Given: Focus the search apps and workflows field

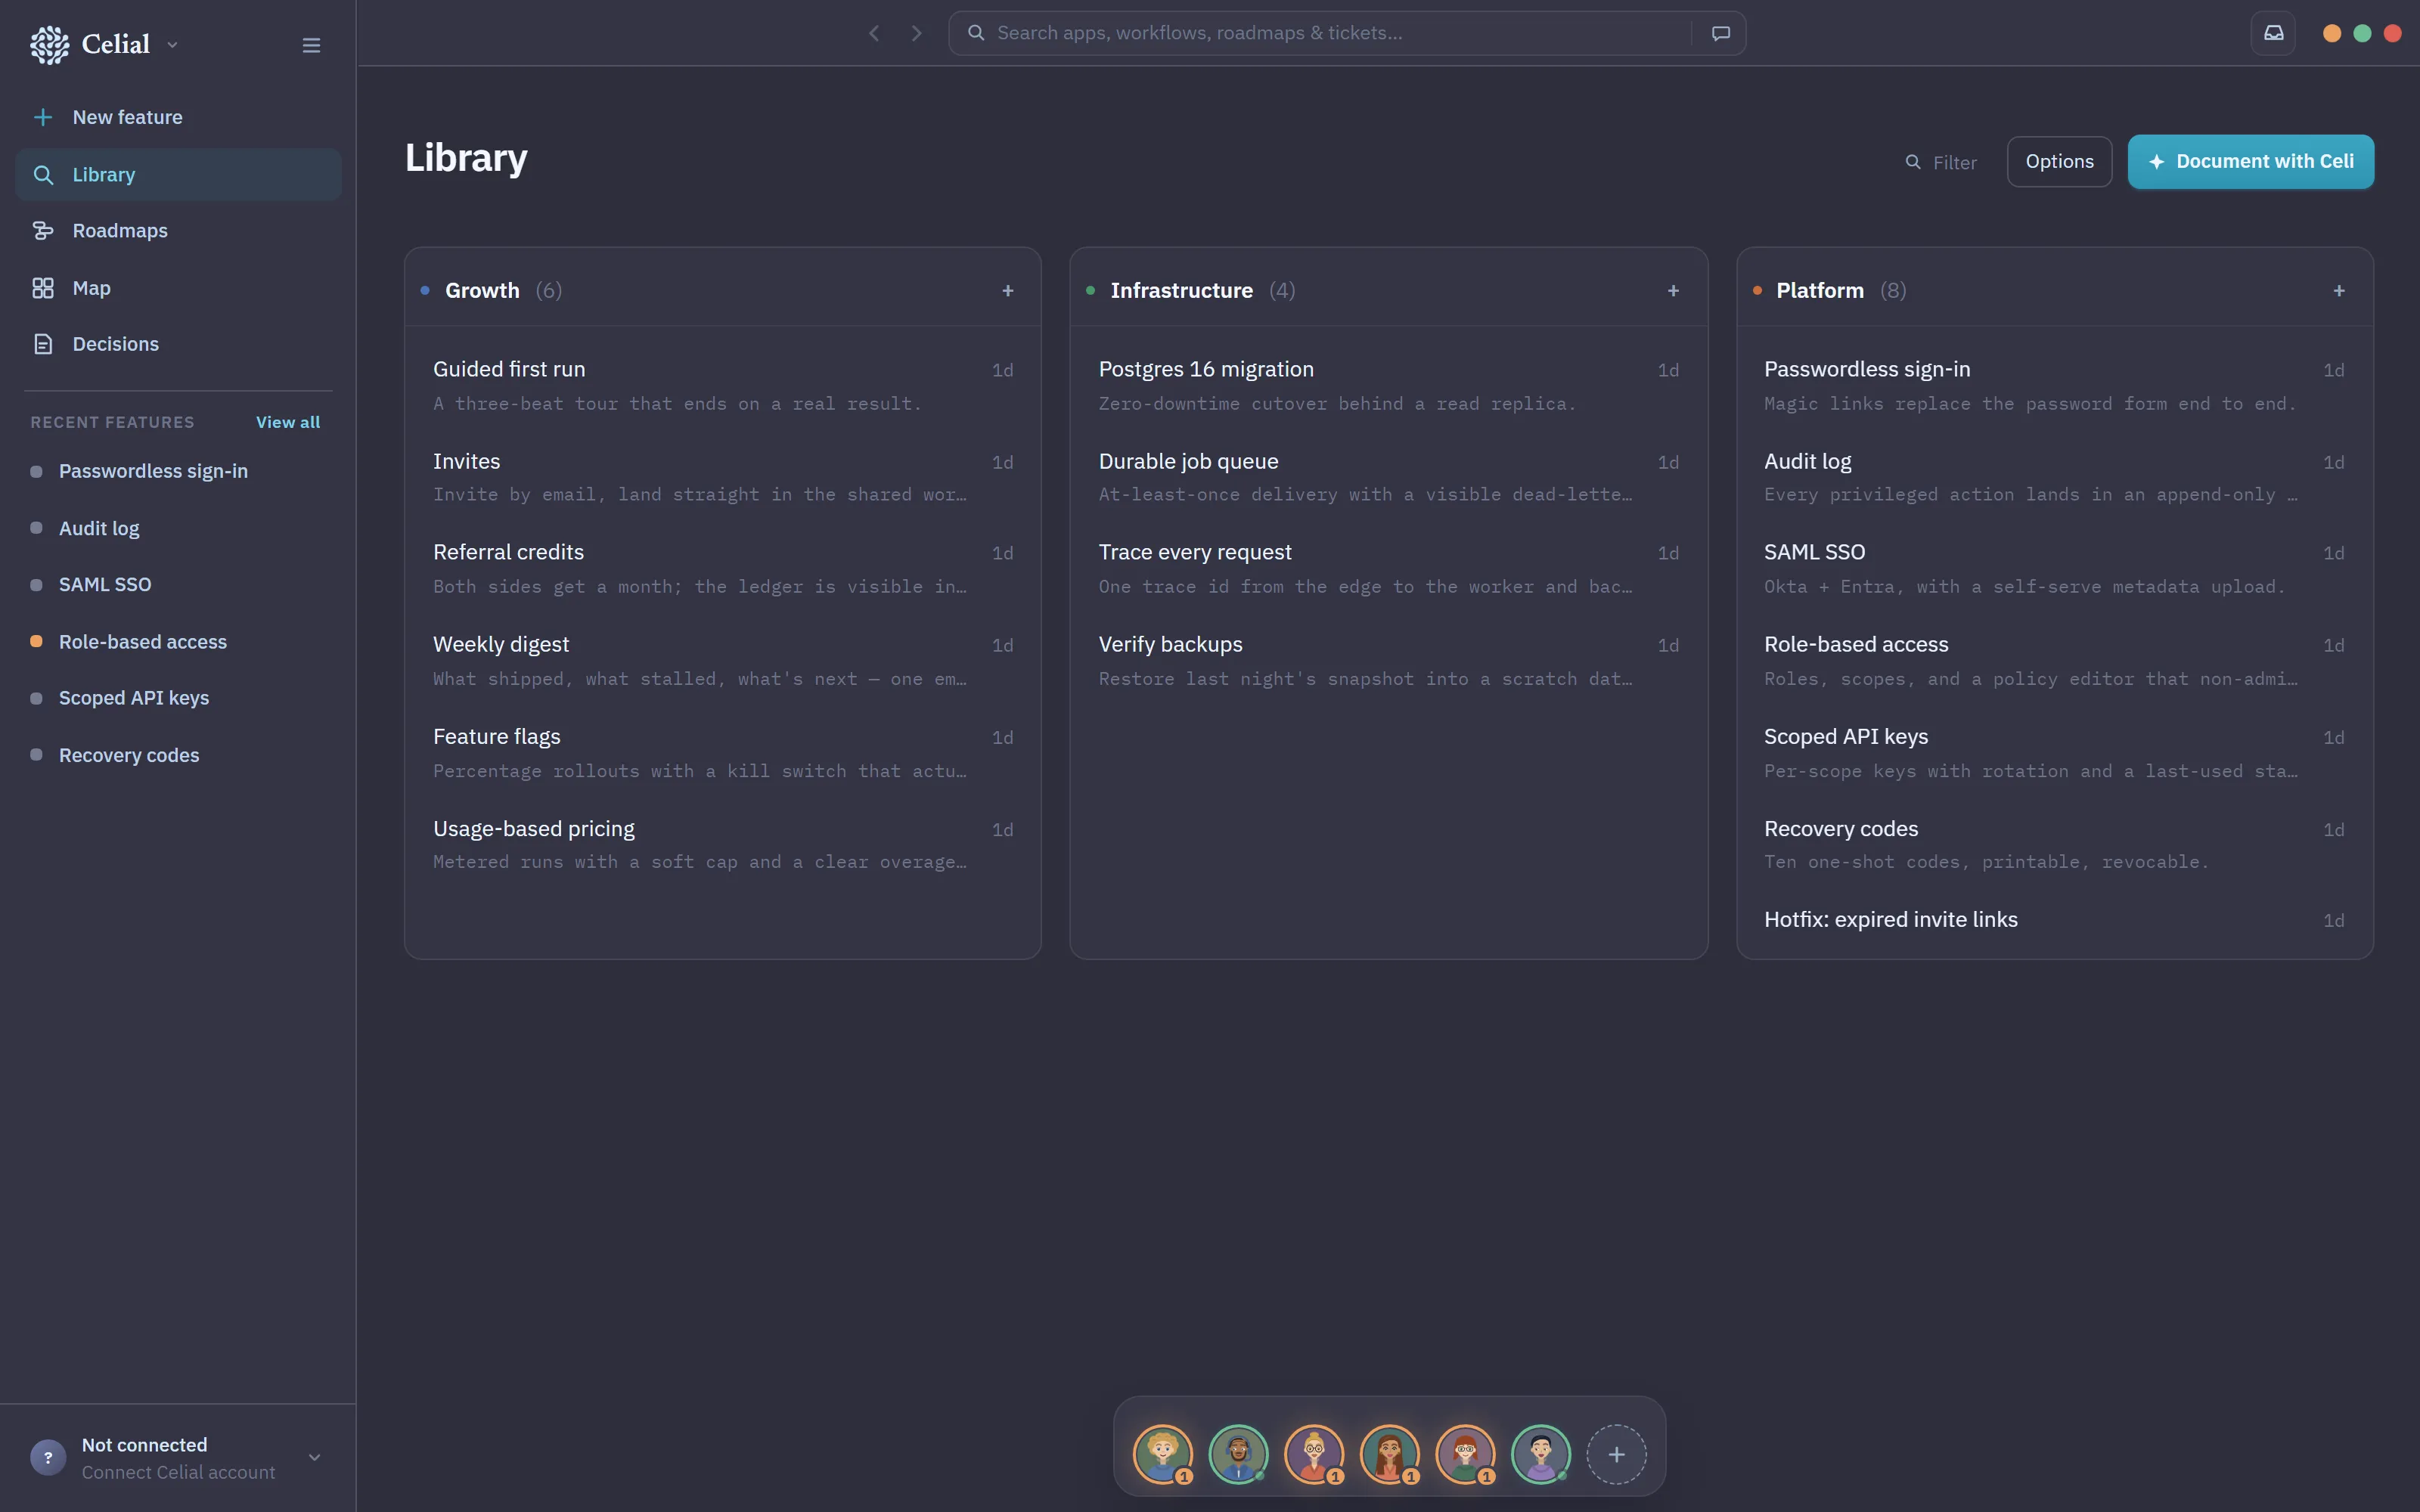Looking at the screenshot, I should [1347, 33].
